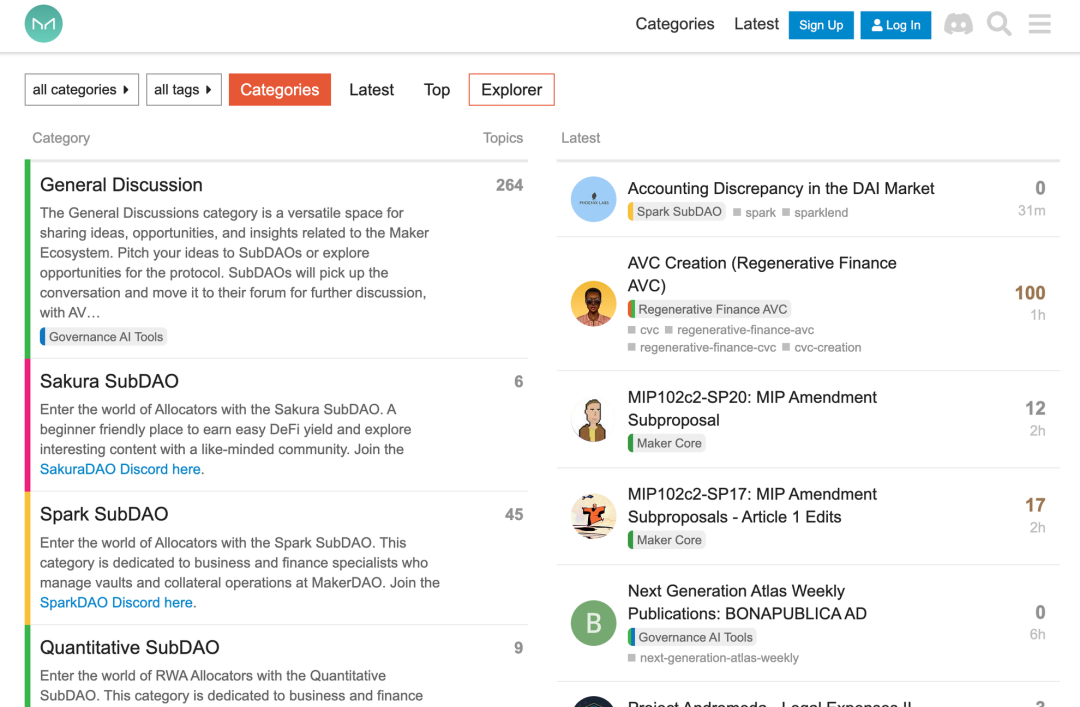Follow the SakuraDAO Discord here link
Screen dimensions: 1080x707
point(121,469)
